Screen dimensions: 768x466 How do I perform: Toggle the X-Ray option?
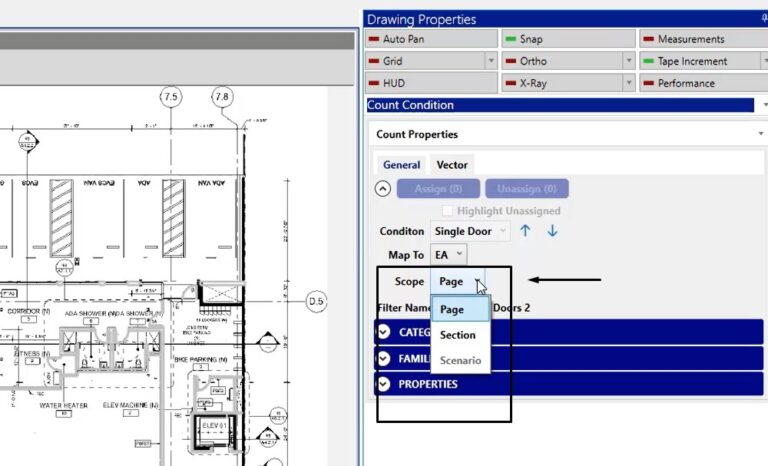coord(562,83)
